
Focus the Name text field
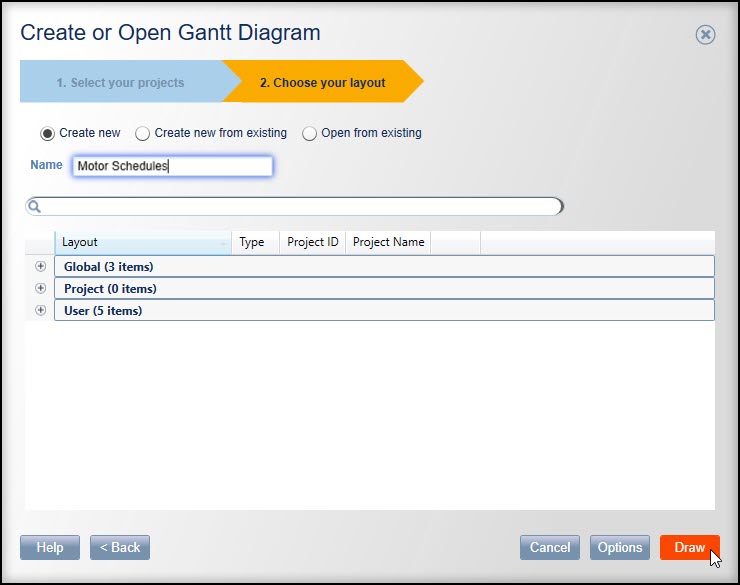click(173, 166)
